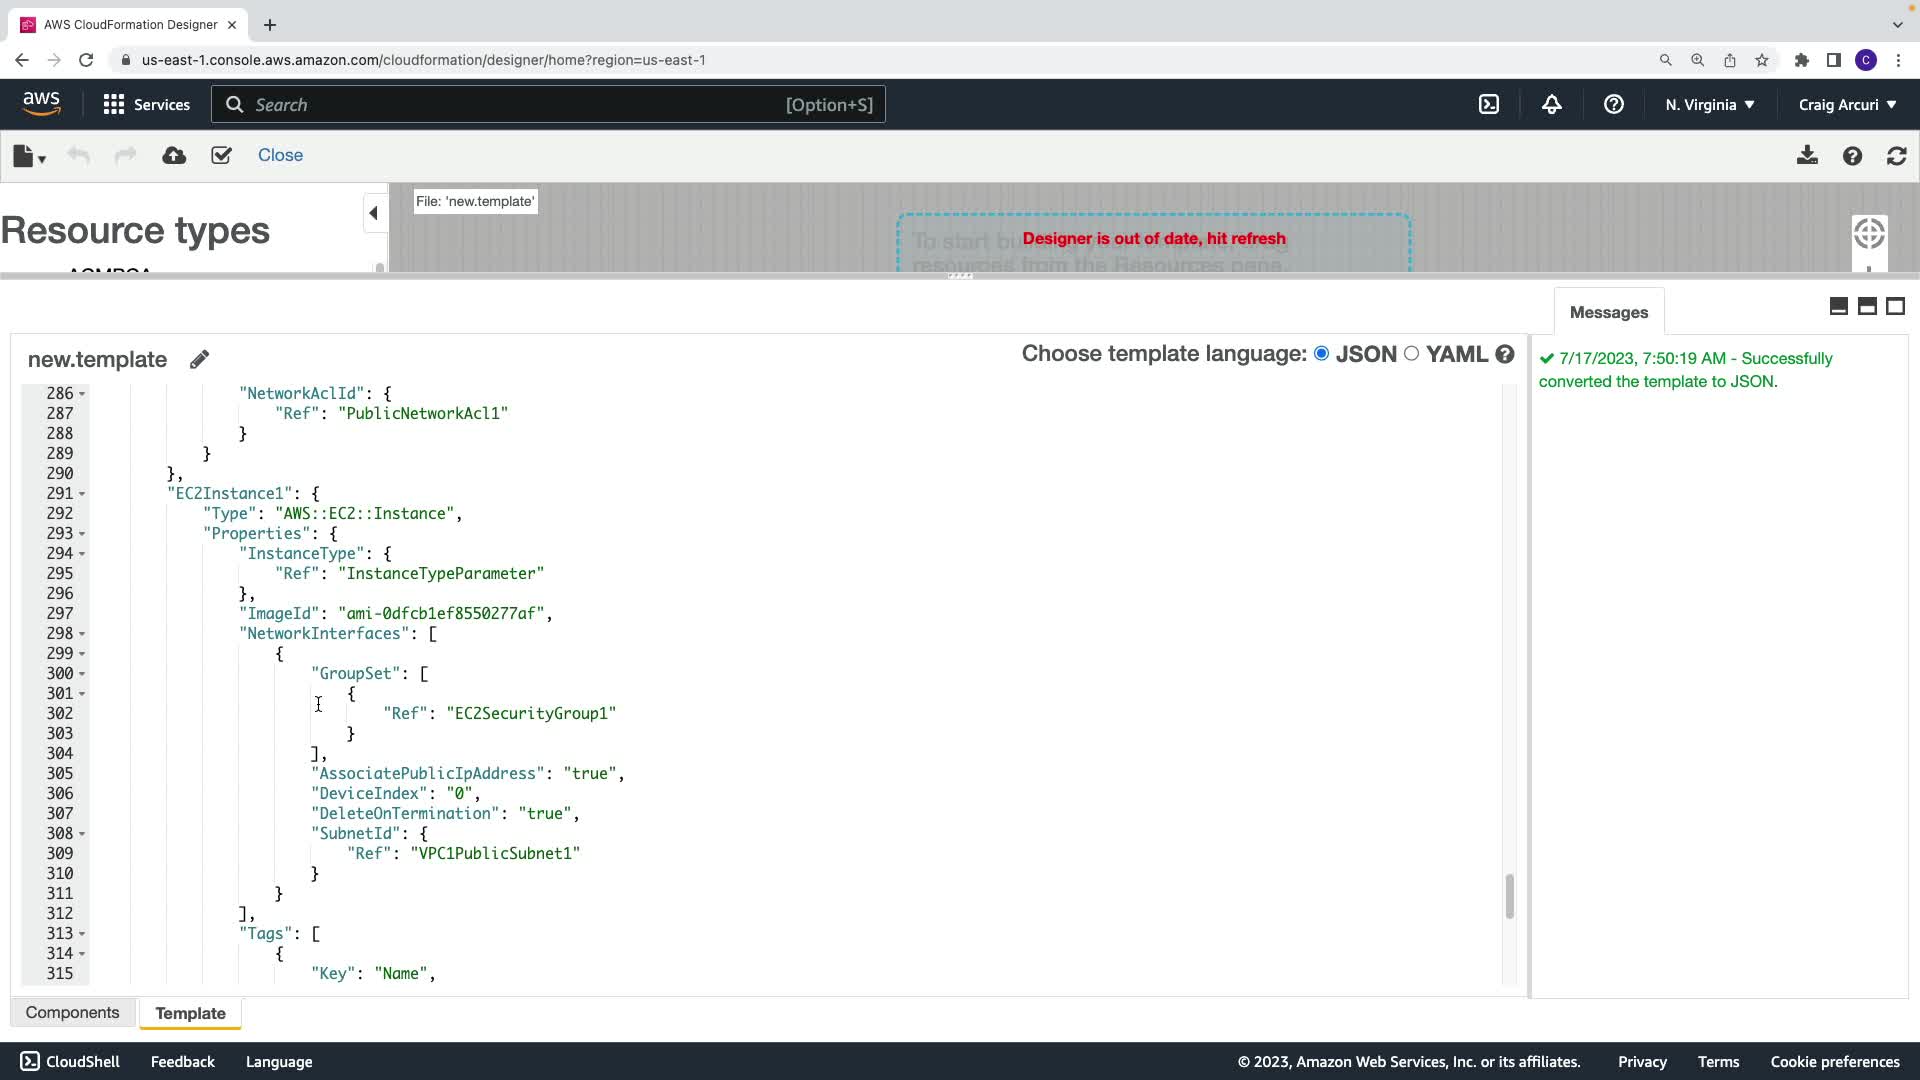Refresh the Designer canvas
This screenshot has width=1920, height=1080.
pyautogui.click(x=1896, y=156)
